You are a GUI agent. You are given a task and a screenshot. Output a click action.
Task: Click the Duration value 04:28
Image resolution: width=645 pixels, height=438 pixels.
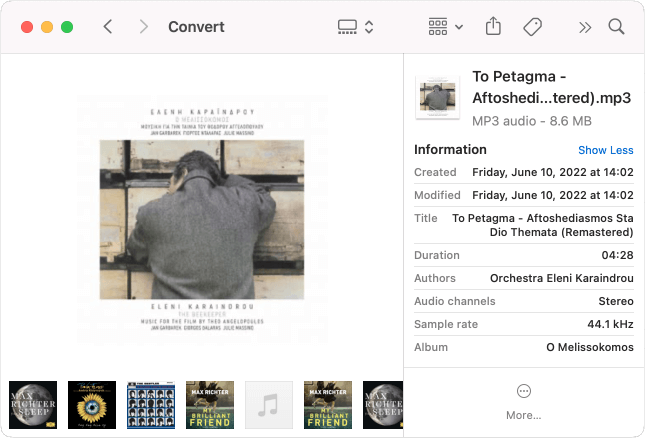click(x=617, y=255)
